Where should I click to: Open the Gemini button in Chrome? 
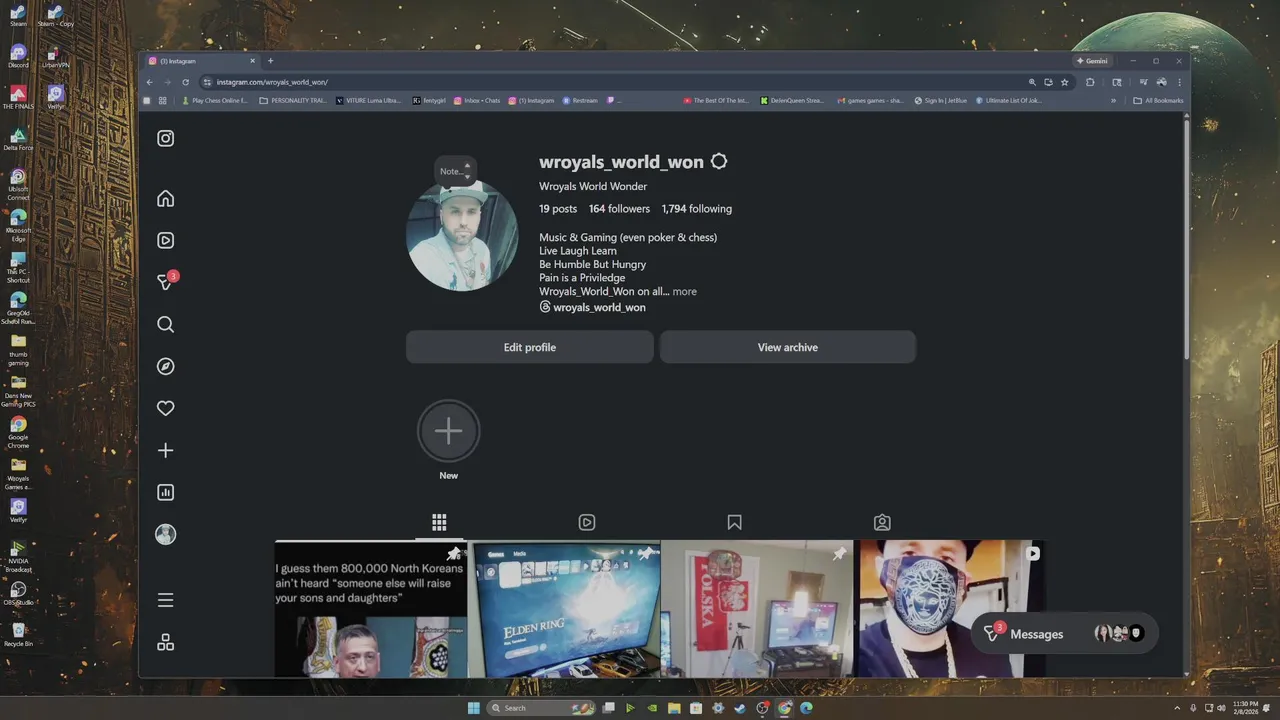[1092, 61]
